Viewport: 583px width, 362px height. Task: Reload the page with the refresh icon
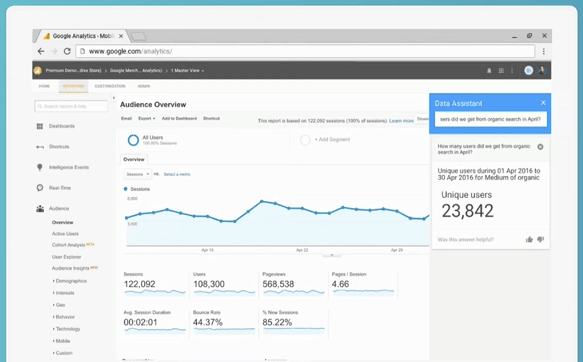pos(67,51)
